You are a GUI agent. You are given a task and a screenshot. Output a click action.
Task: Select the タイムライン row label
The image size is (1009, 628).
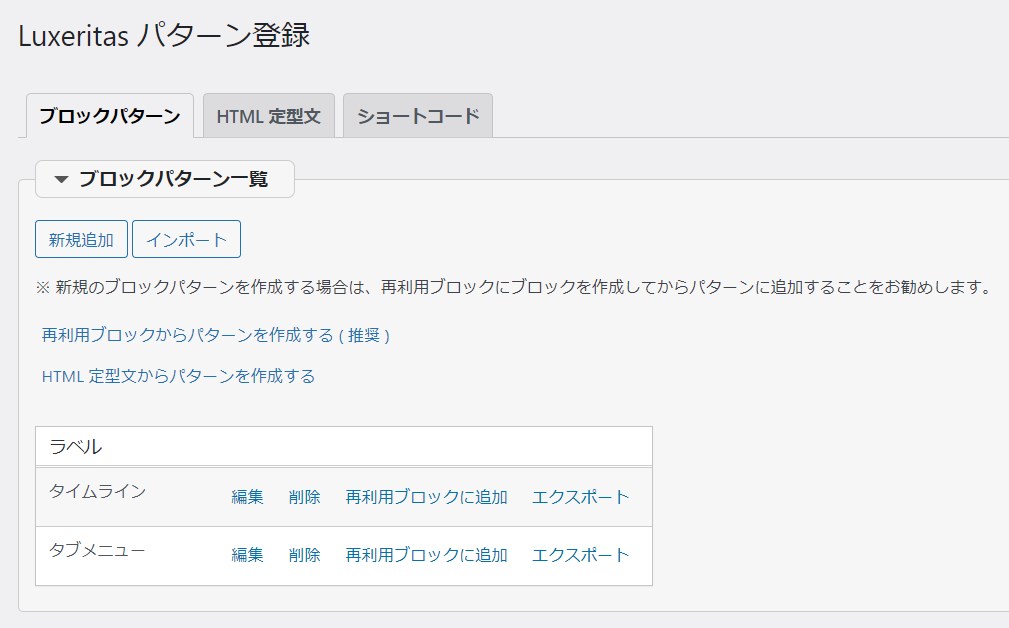click(x=89, y=491)
